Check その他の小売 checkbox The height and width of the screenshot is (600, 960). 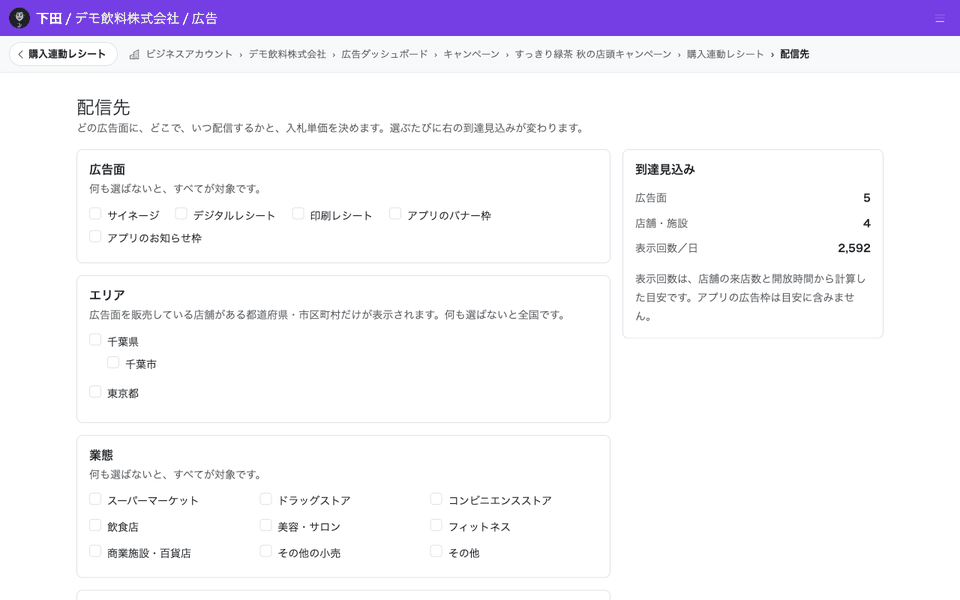pos(266,551)
